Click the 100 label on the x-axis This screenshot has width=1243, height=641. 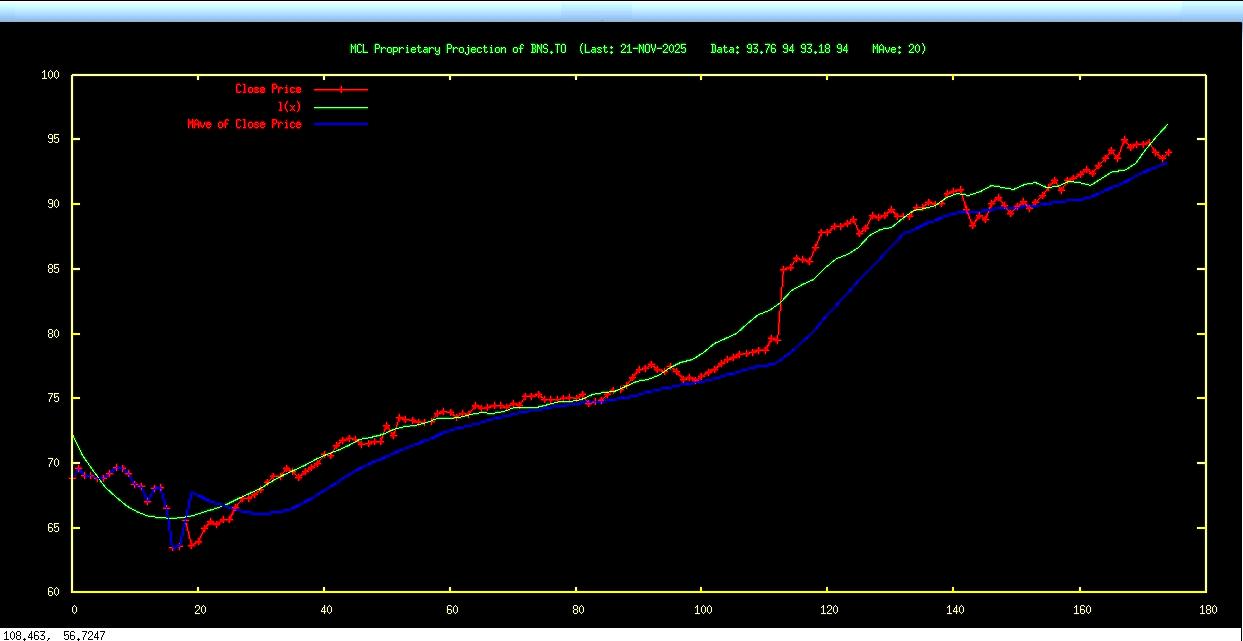click(x=702, y=607)
